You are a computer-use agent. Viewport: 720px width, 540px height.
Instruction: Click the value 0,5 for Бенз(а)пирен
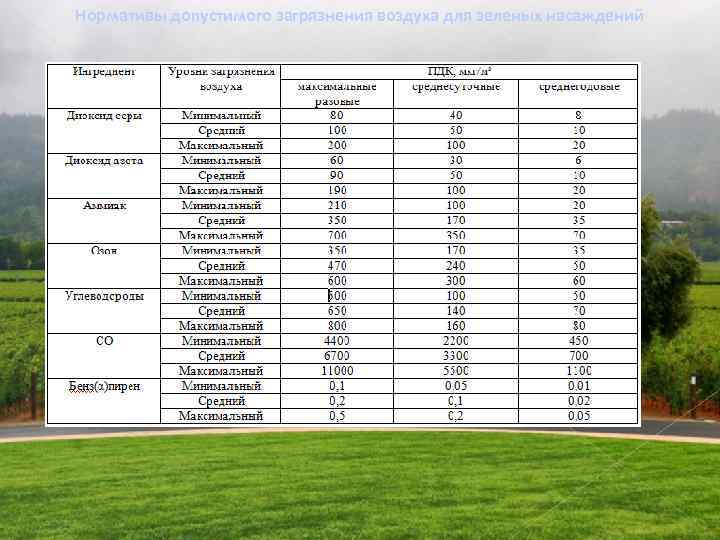click(337, 416)
